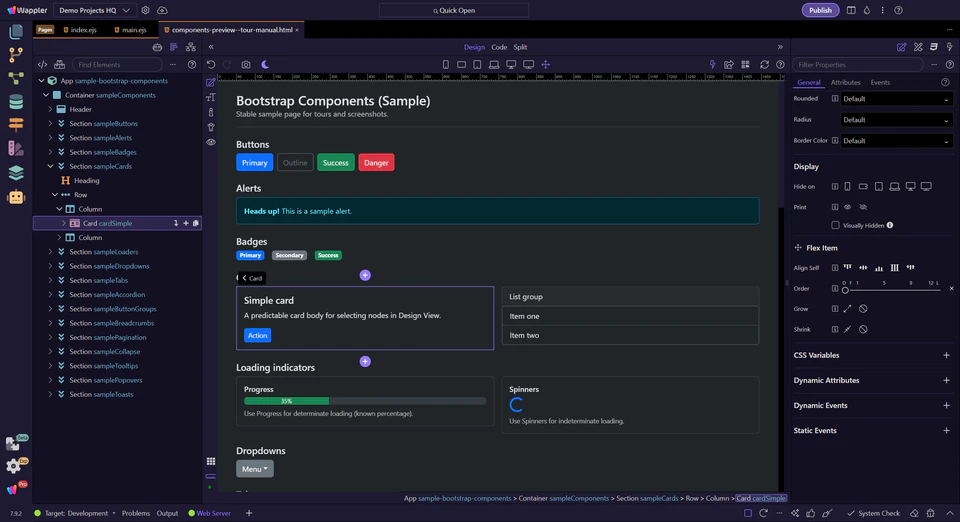Click the theme droplet icon in title bar

click(867, 10)
